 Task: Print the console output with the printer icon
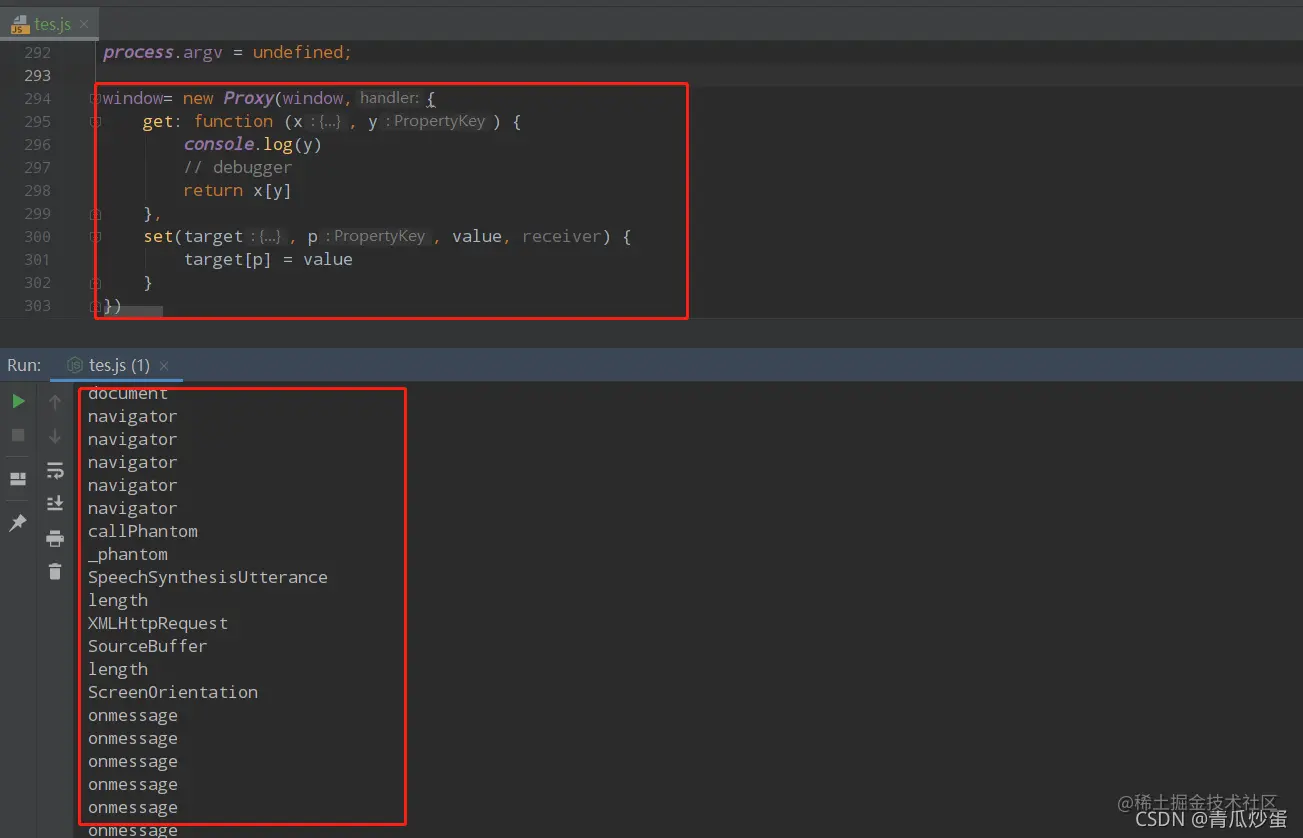pos(55,539)
